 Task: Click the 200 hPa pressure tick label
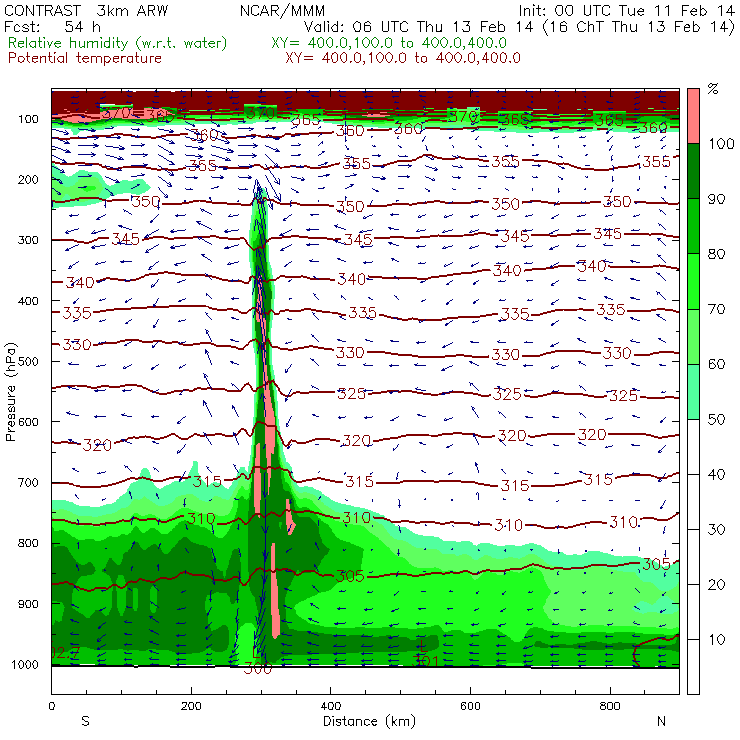click(28, 179)
